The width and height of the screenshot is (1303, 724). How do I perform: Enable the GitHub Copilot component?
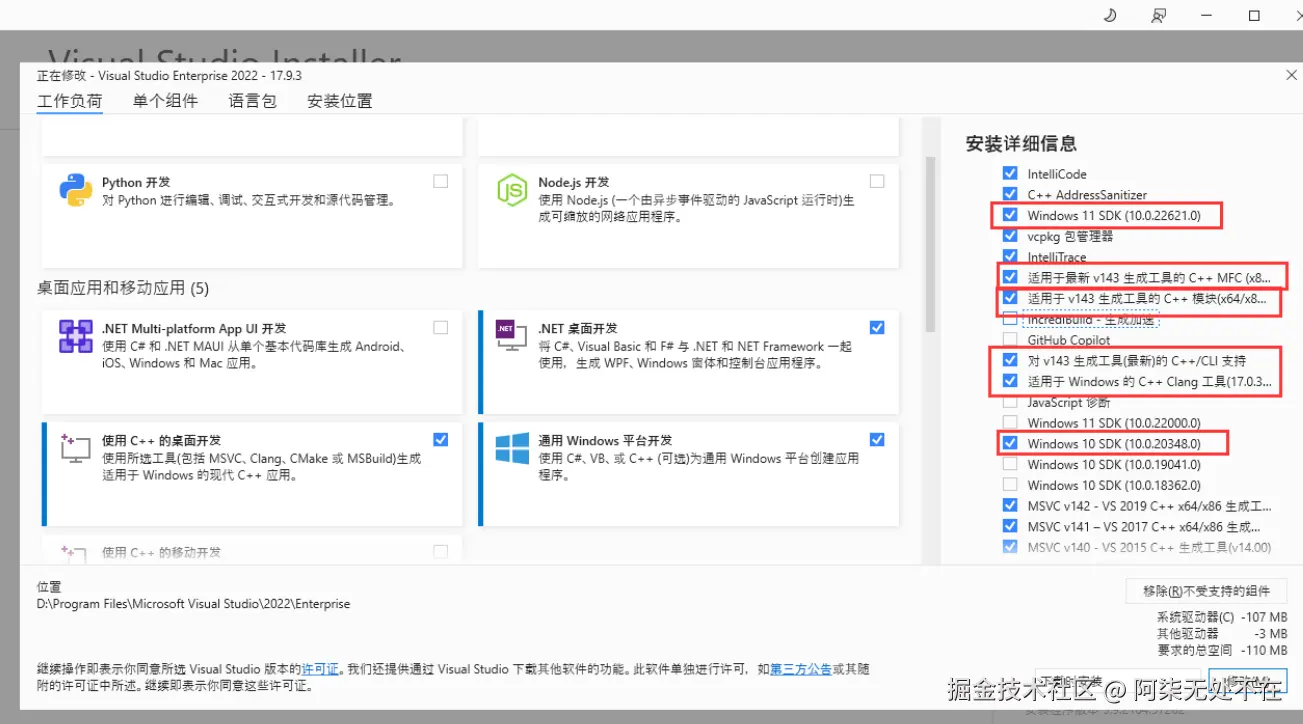(x=1010, y=340)
